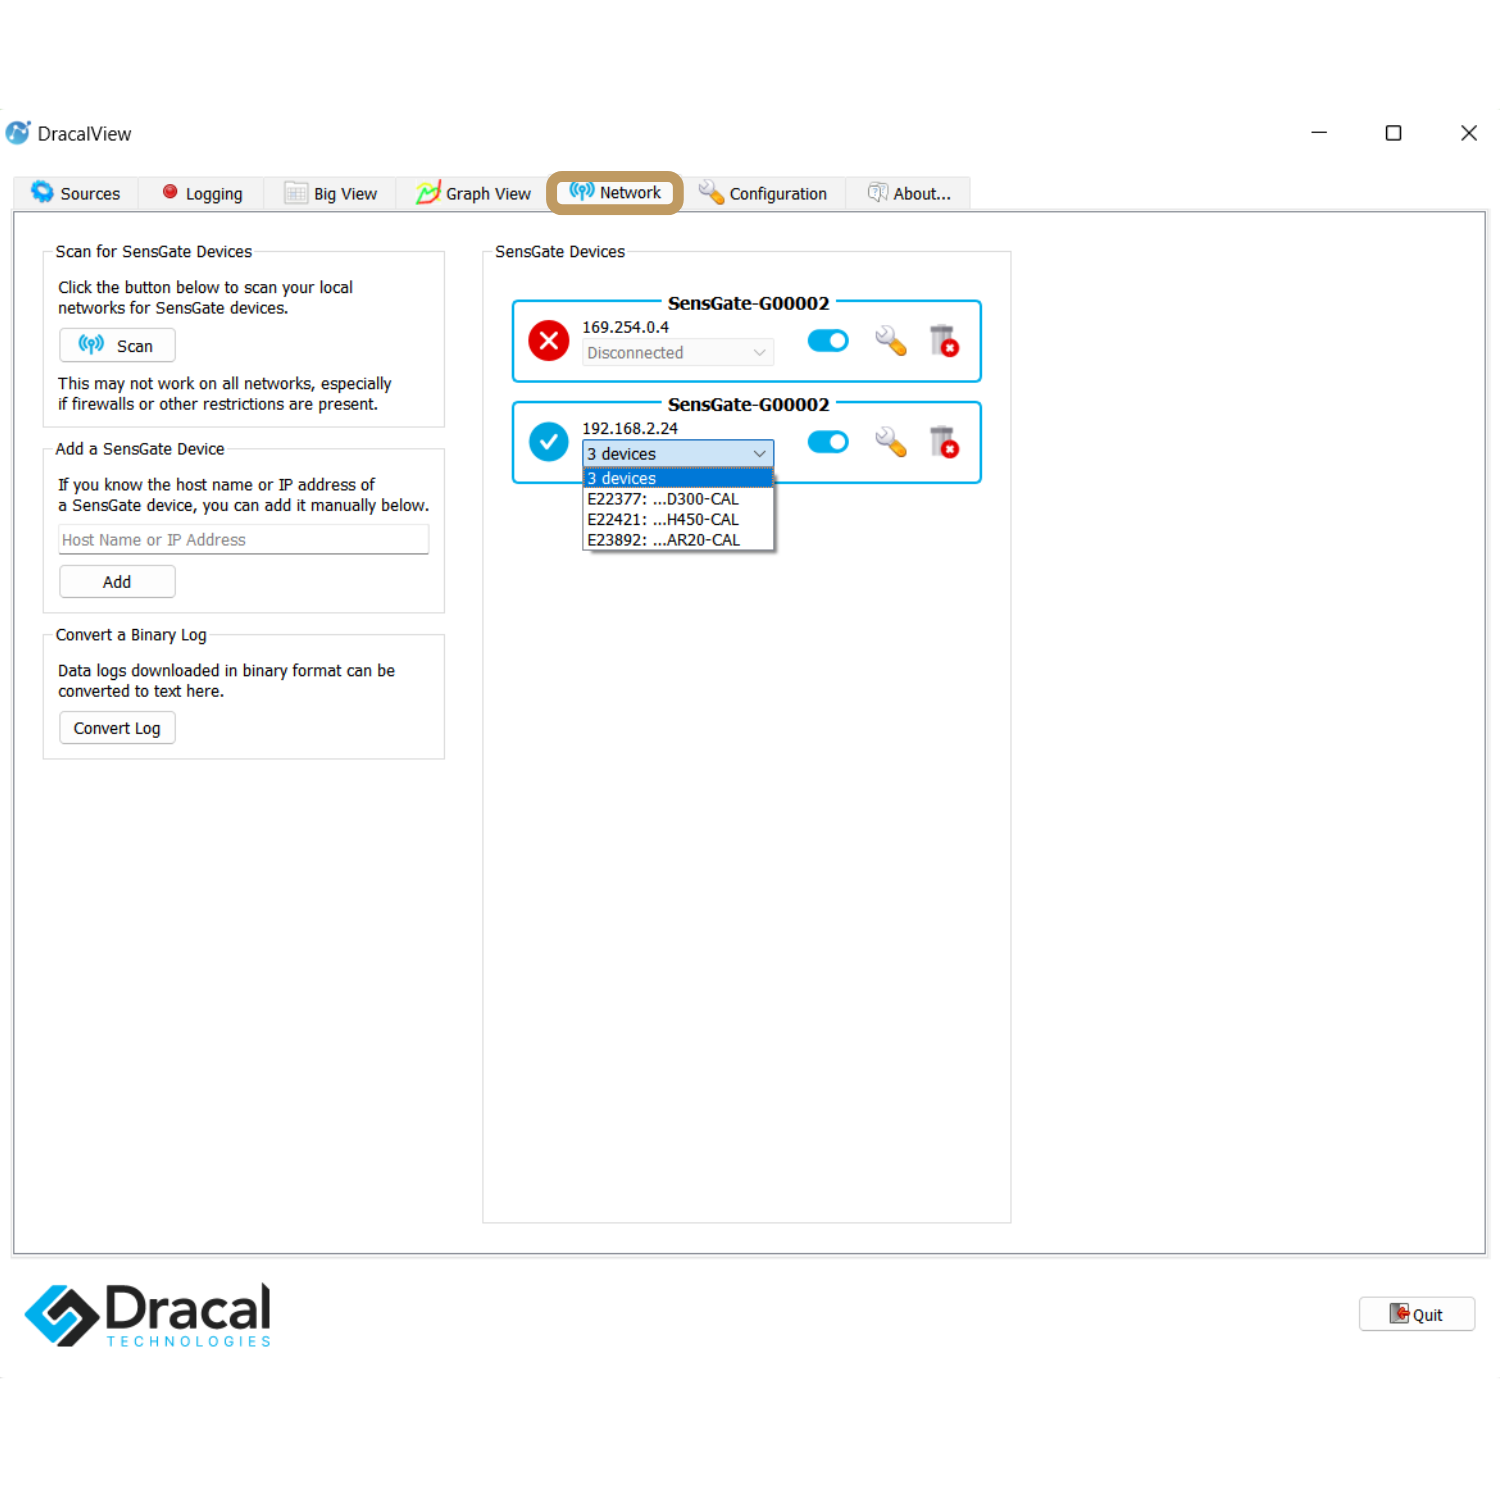Click the Dracal Technologies logo
The height and width of the screenshot is (1500, 1500).
click(x=148, y=1315)
